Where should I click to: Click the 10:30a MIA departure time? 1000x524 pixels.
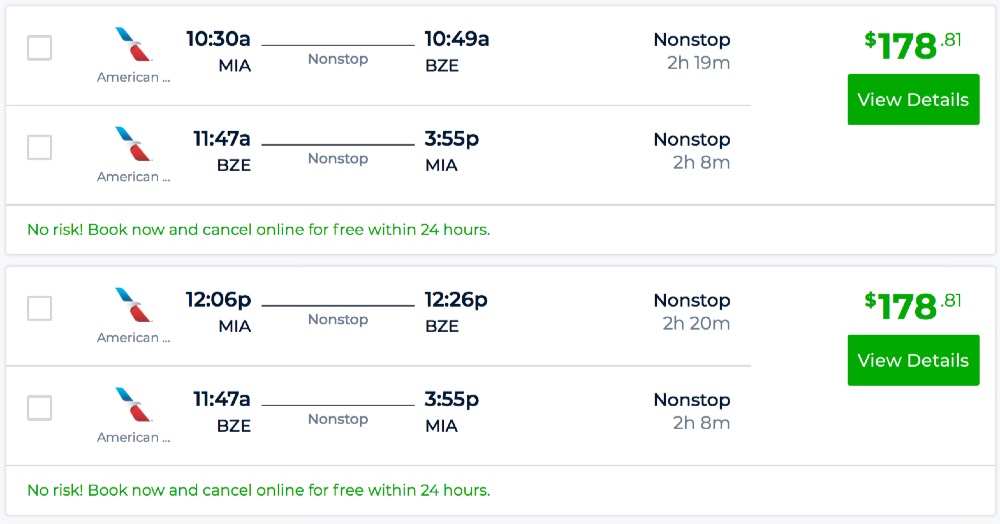[x=218, y=39]
